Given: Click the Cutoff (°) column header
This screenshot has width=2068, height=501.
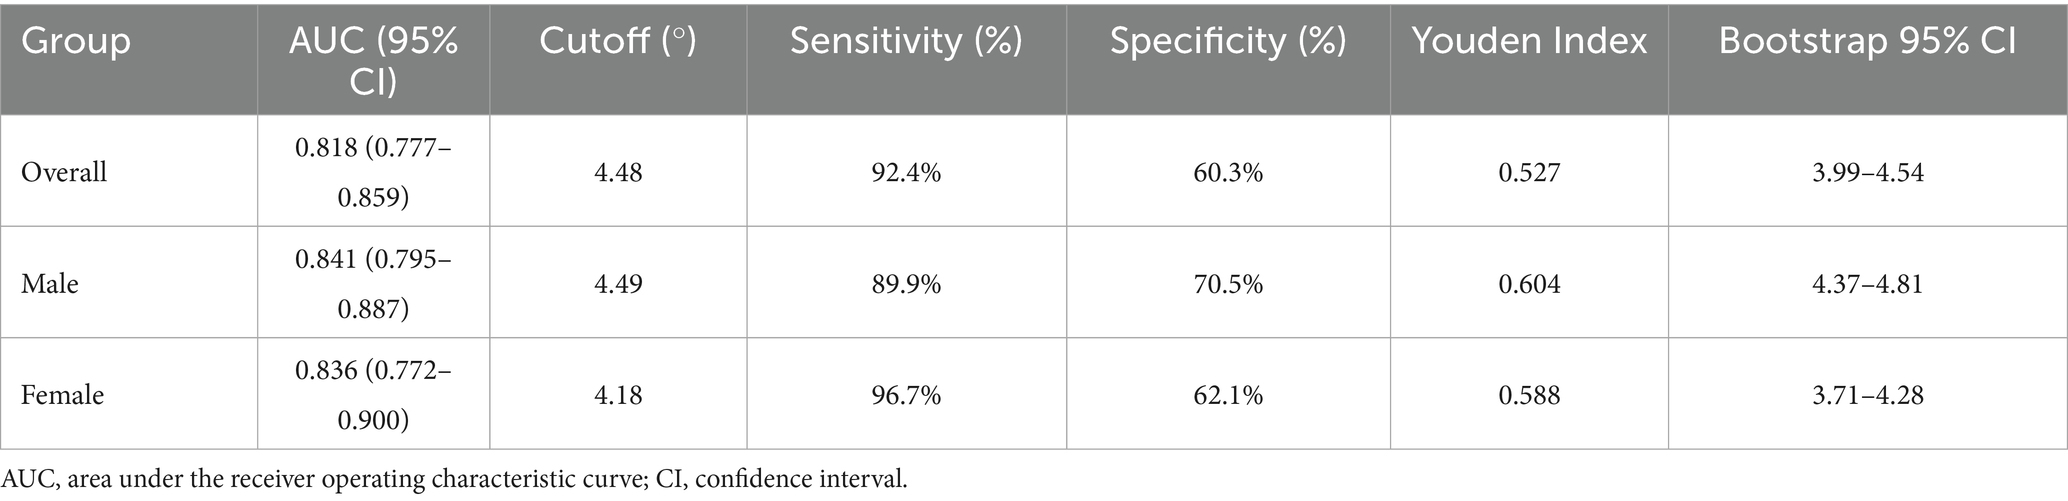Looking at the screenshot, I should pos(618,41).
